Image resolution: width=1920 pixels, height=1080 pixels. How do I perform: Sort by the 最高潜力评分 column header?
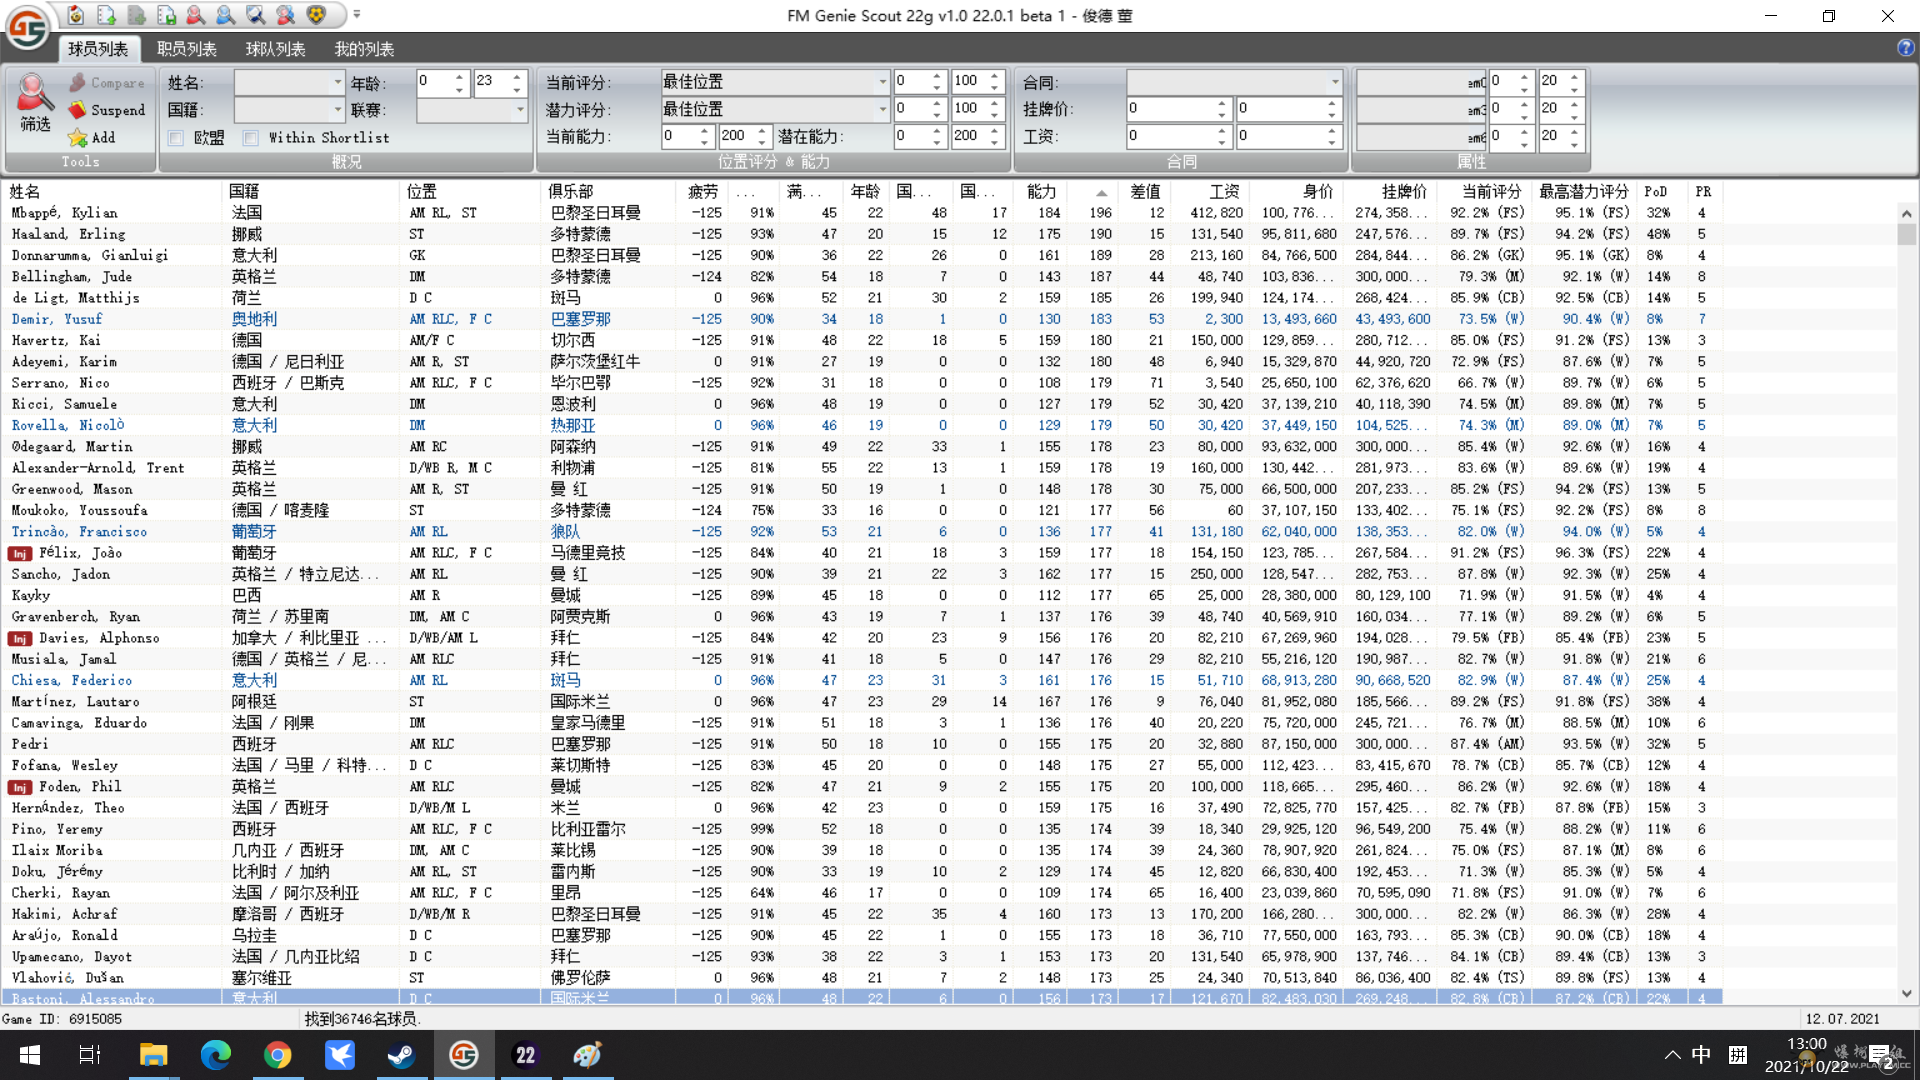pos(1584,191)
